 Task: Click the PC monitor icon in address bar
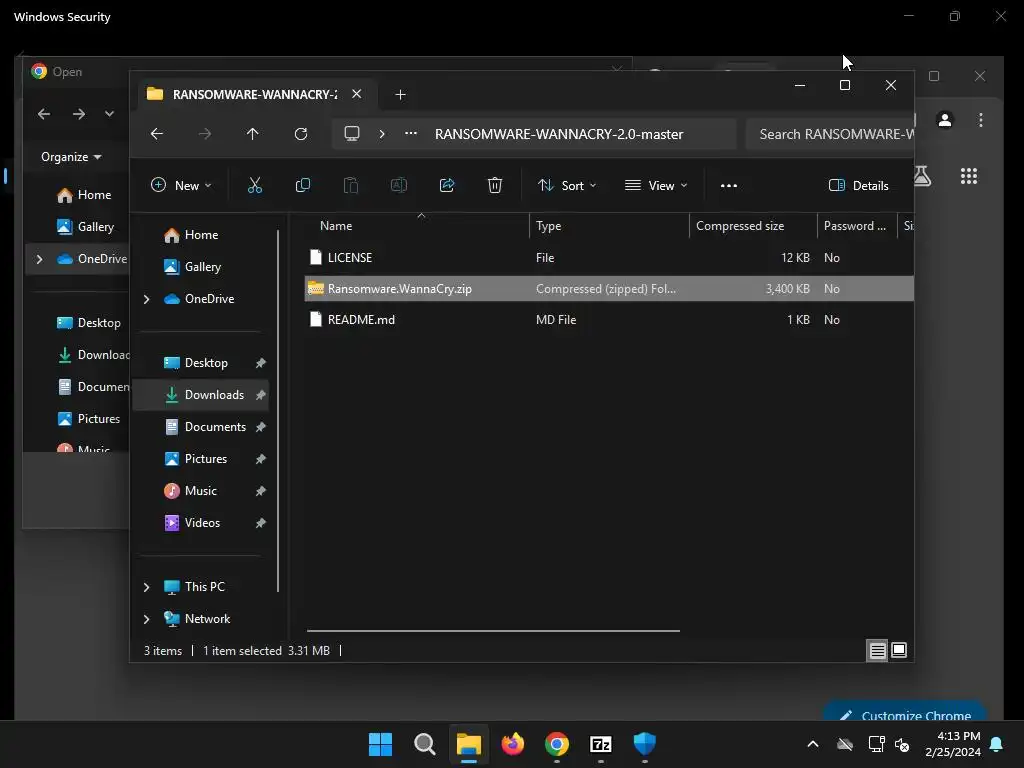tap(352, 134)
